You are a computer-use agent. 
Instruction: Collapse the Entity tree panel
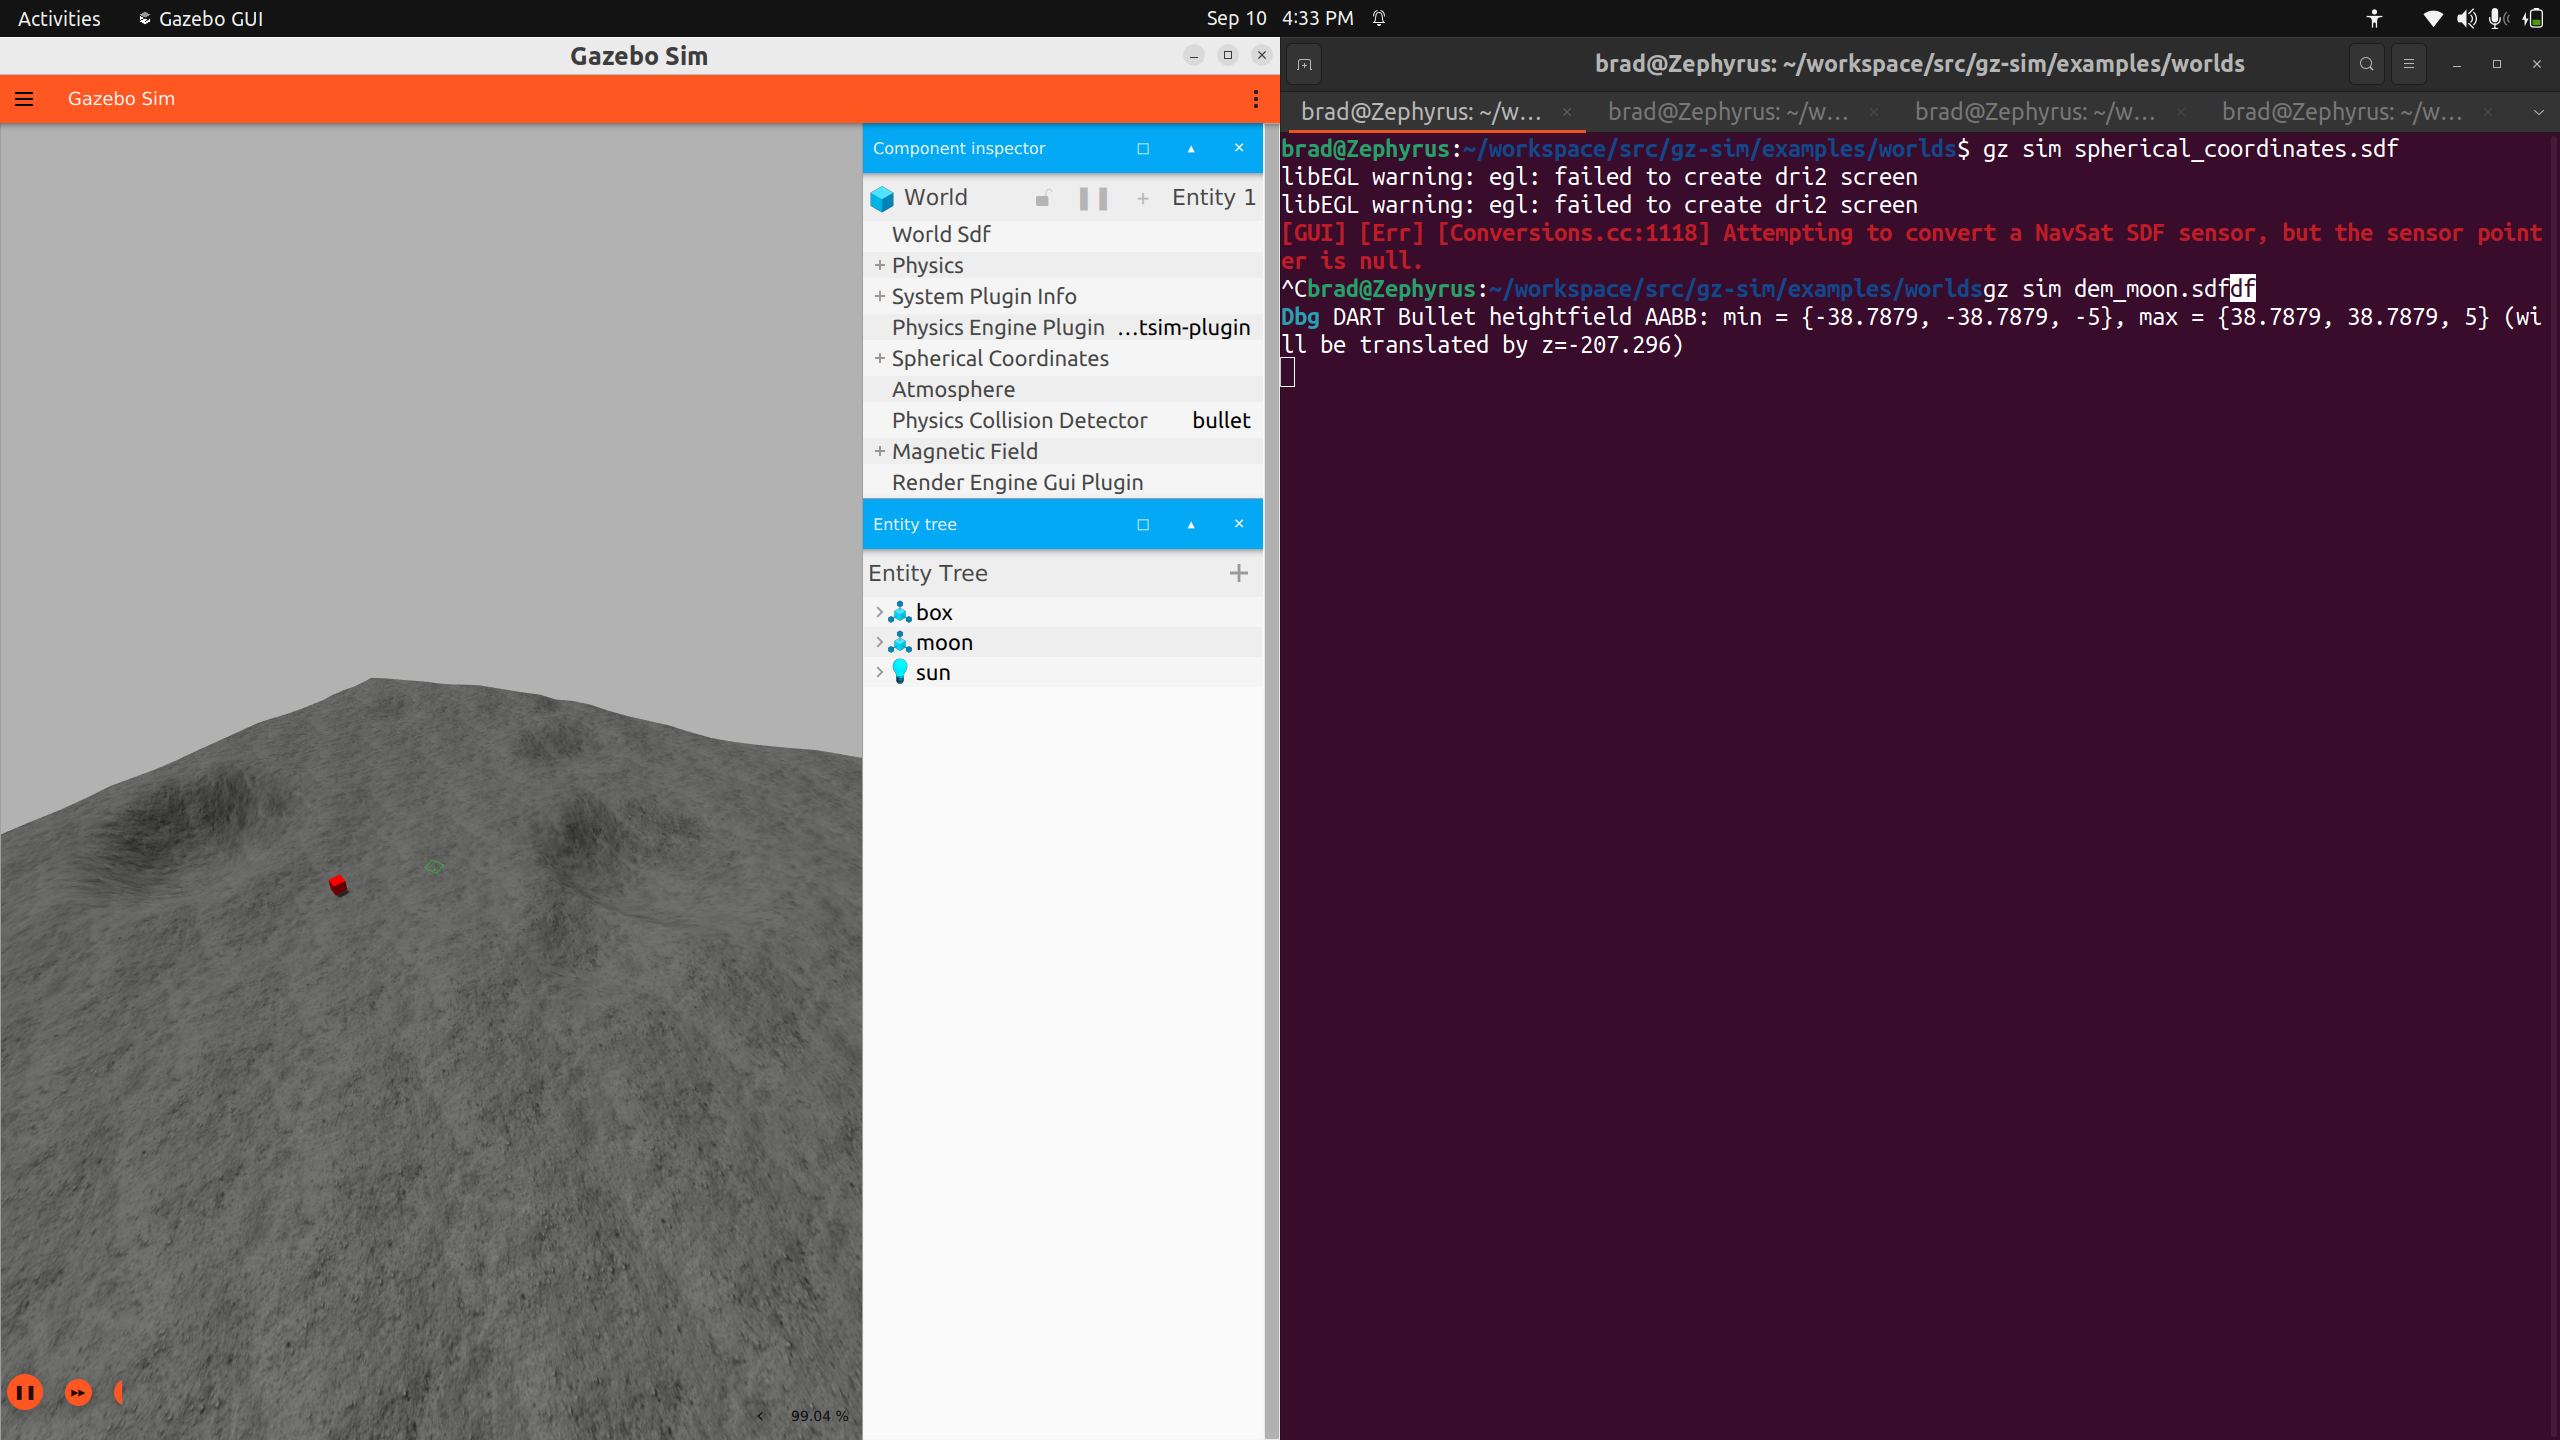tap(1190, 524)
